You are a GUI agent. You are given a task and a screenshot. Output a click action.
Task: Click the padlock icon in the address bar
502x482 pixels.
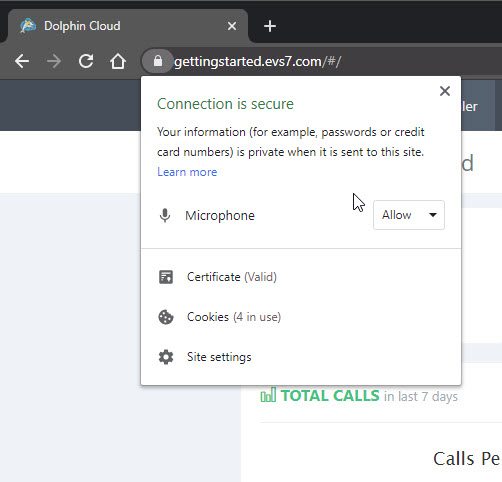[158, 61]
